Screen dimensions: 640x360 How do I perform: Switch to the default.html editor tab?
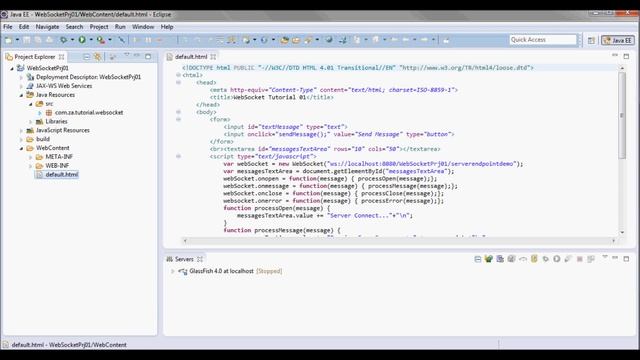[x=191, y=57]
